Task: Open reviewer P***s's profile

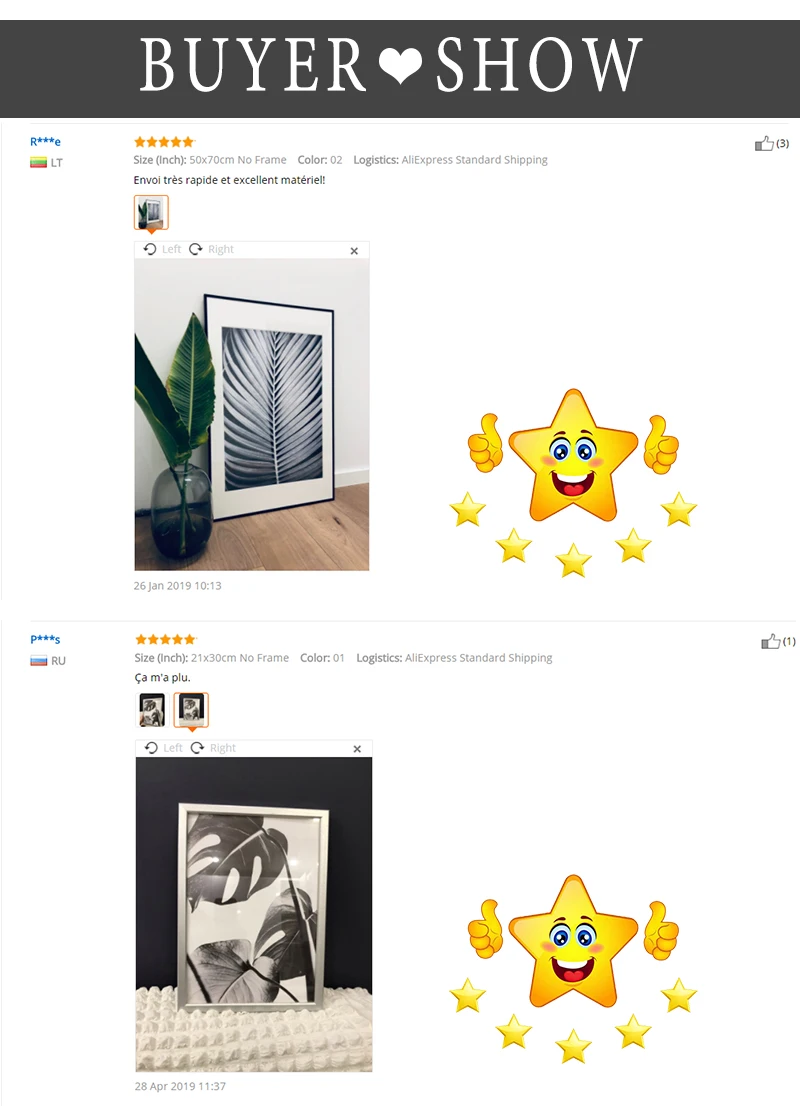Action: (x=45, y=639)
